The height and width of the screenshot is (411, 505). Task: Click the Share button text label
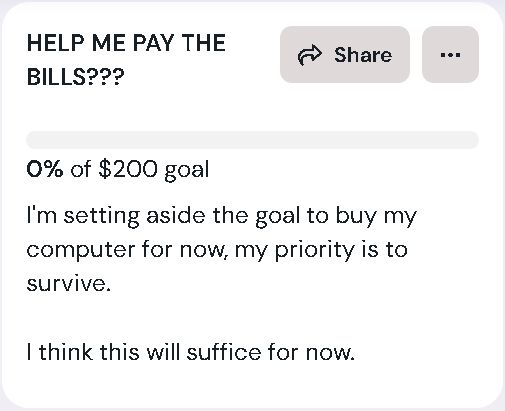pos(363,55)
